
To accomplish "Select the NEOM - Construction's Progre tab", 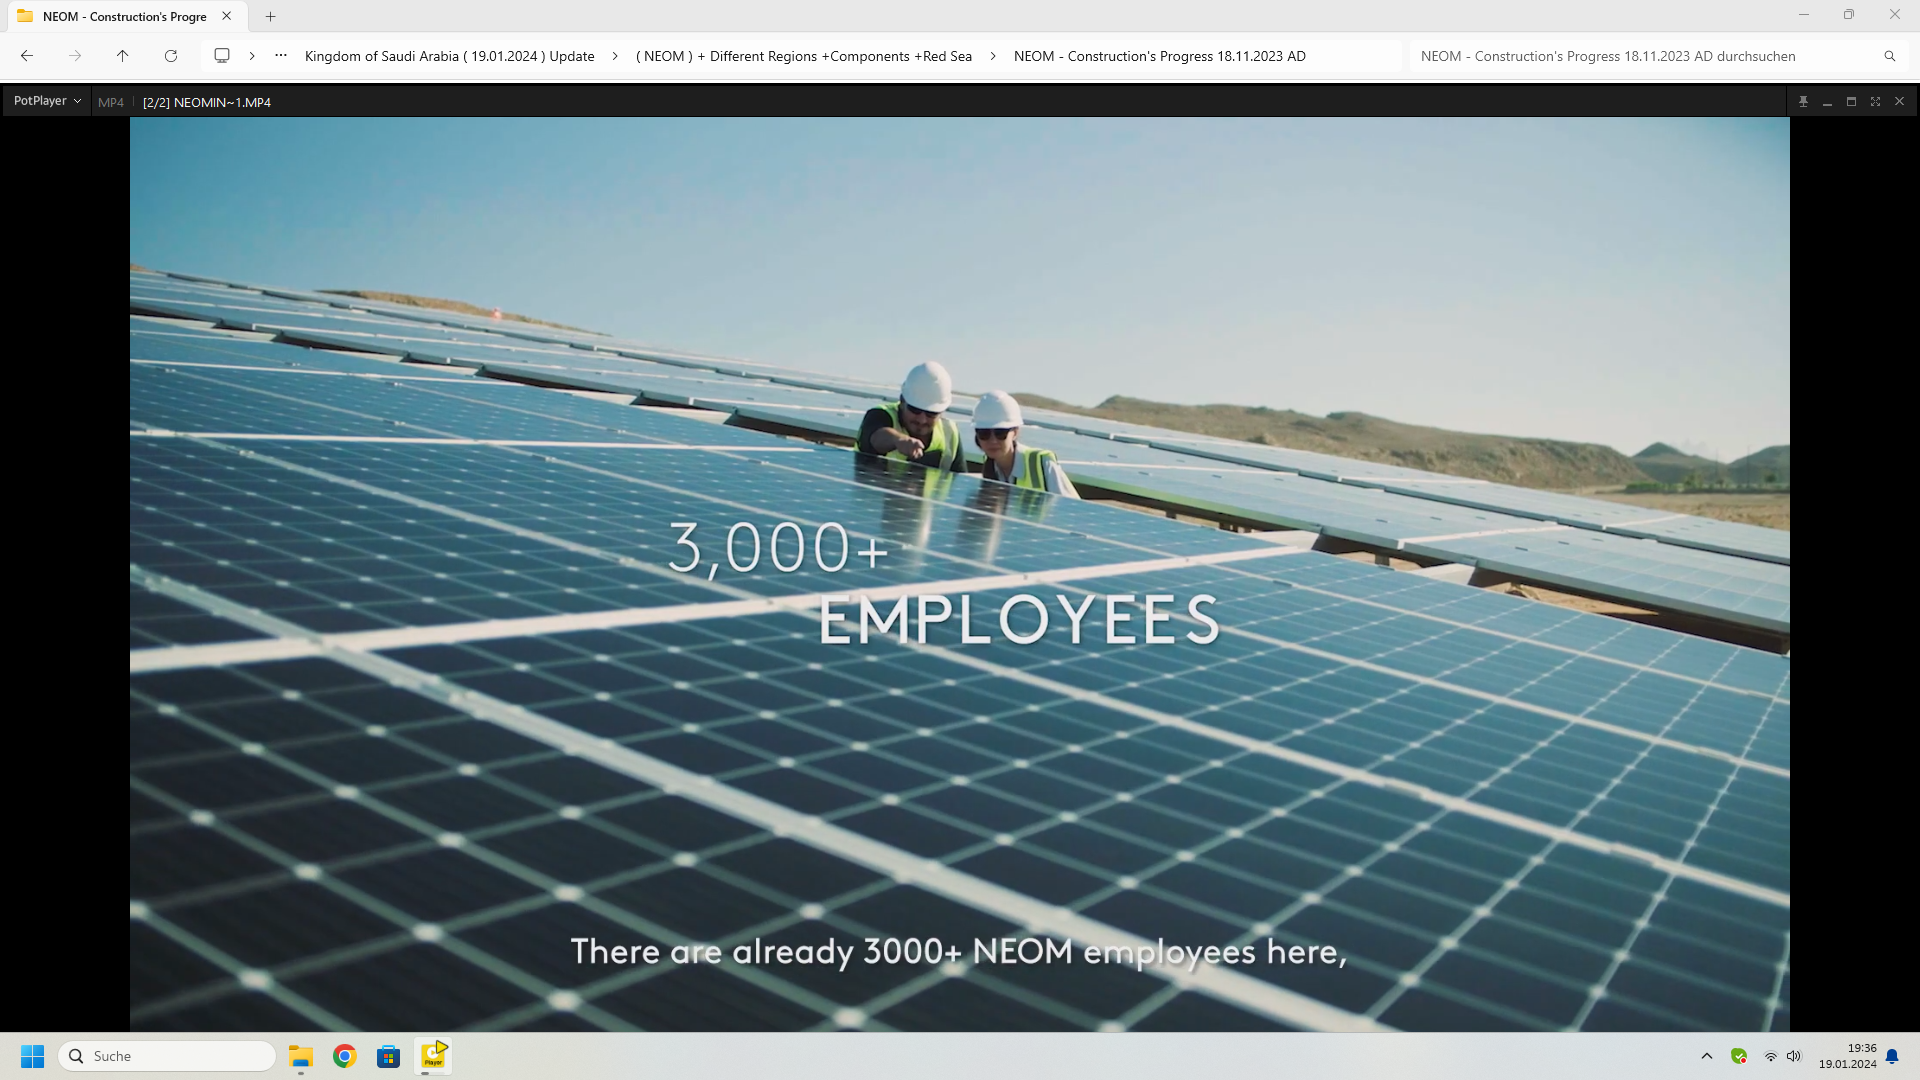I will coord(125,16).
